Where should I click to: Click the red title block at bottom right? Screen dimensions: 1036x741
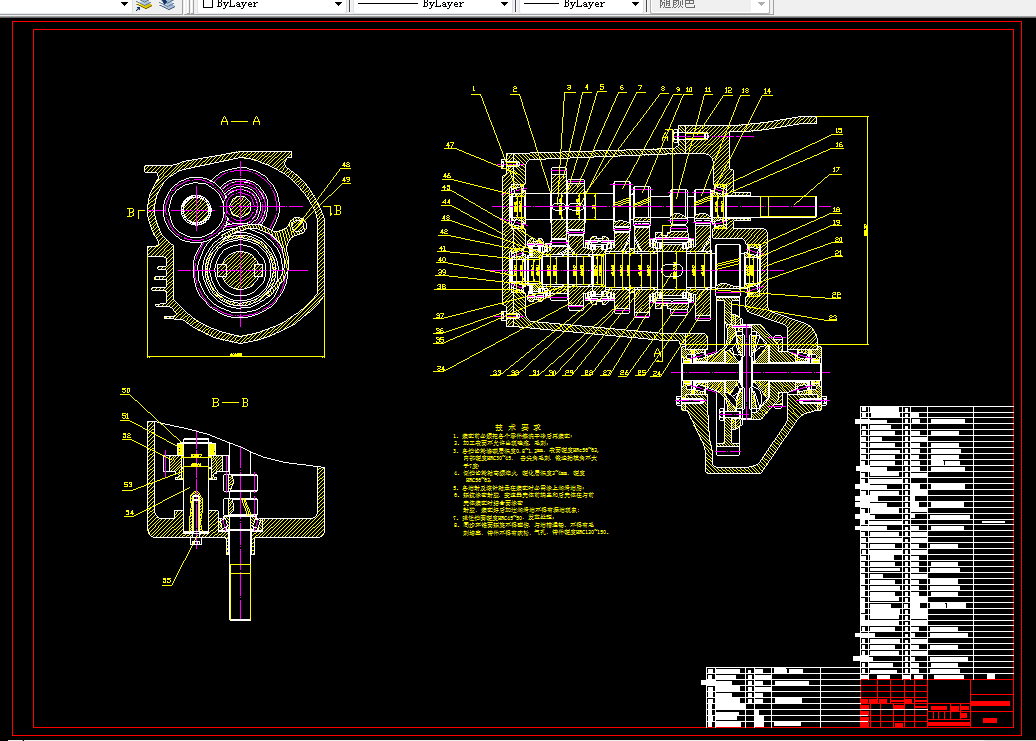(x=937, y=703)
